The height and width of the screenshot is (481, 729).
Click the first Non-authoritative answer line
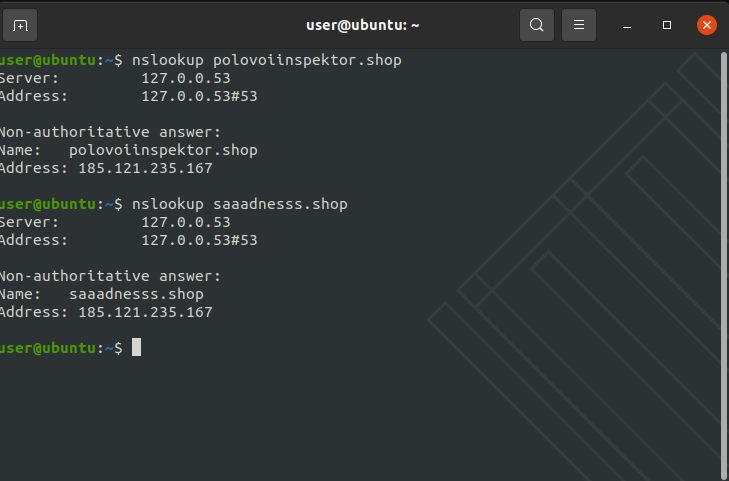point(109,132)
